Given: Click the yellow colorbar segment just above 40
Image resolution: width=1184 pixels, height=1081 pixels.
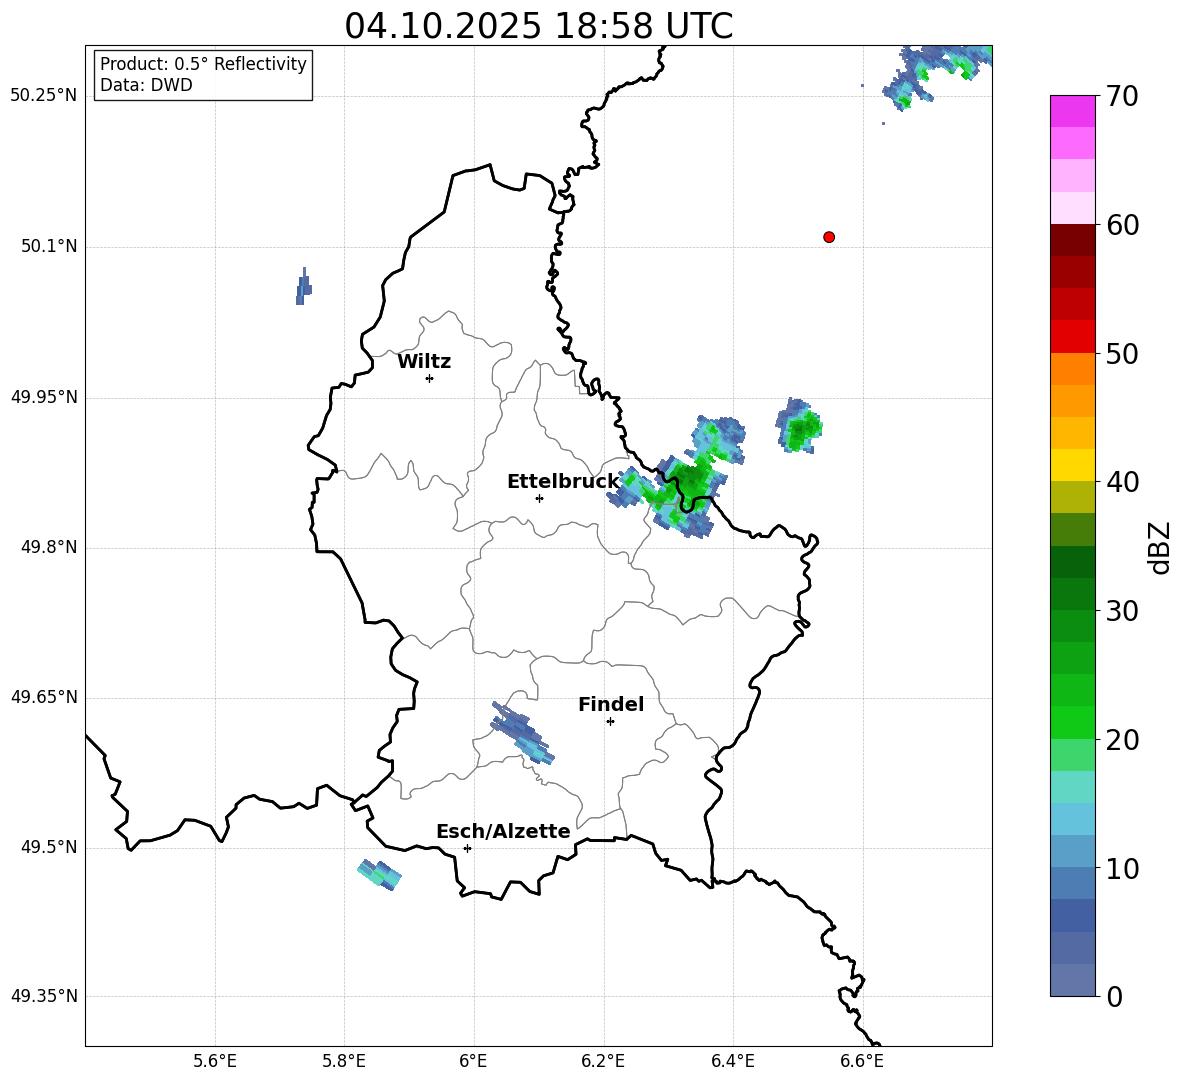Looking at the screenshot, I should [x=1072, y=466].
